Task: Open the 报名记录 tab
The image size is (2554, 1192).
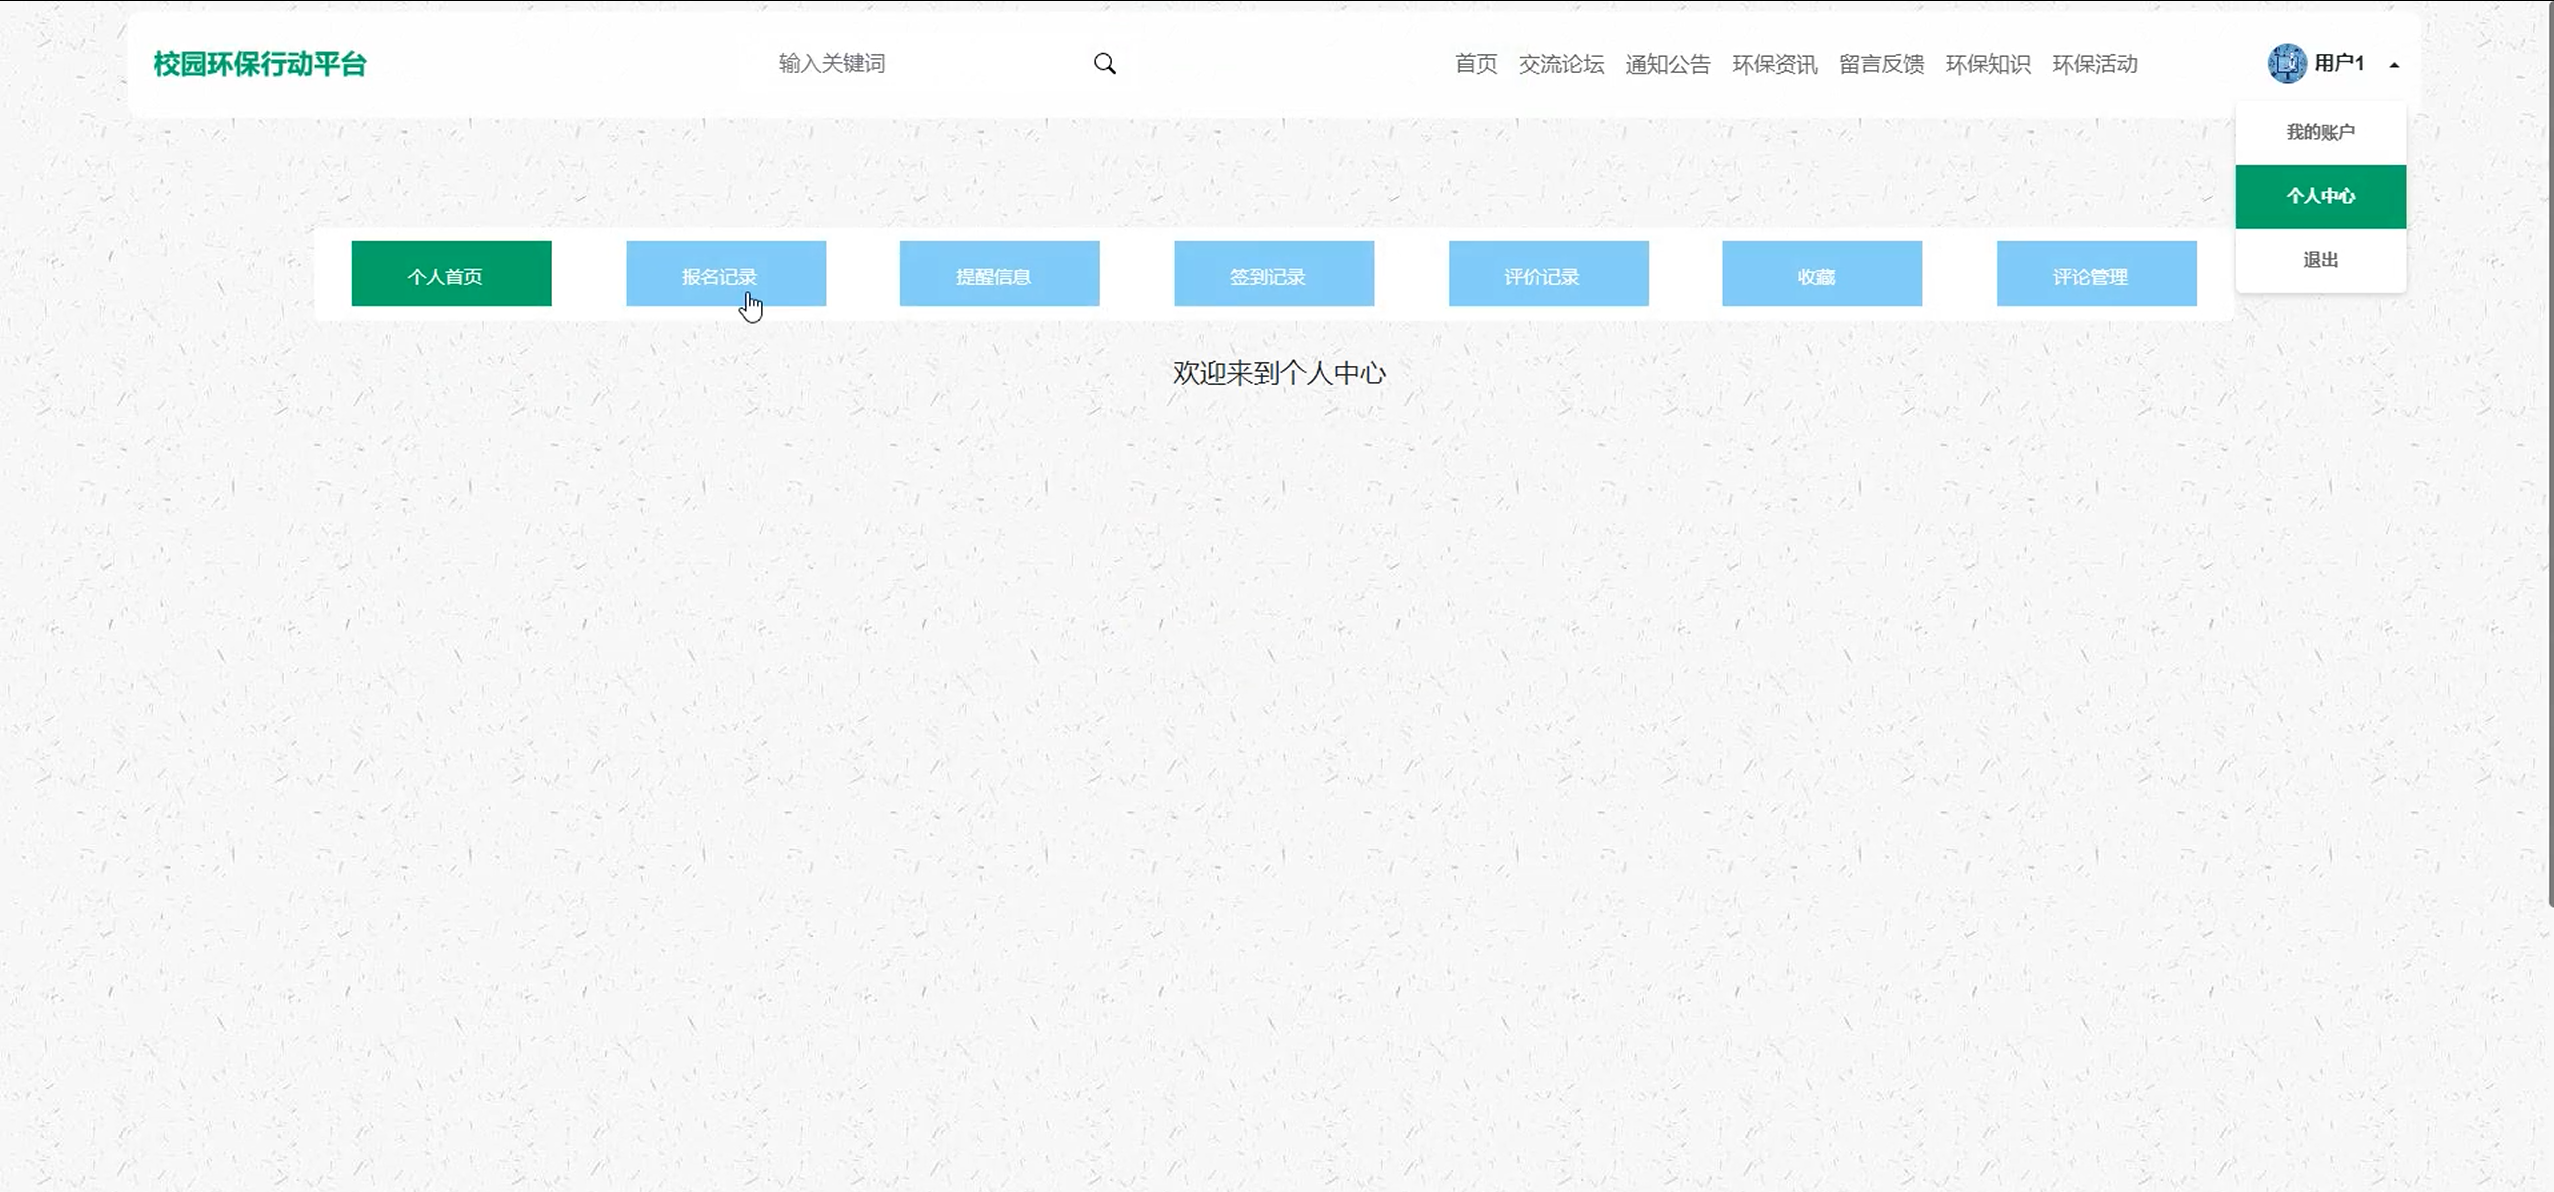Action: [x=726, y=274]
